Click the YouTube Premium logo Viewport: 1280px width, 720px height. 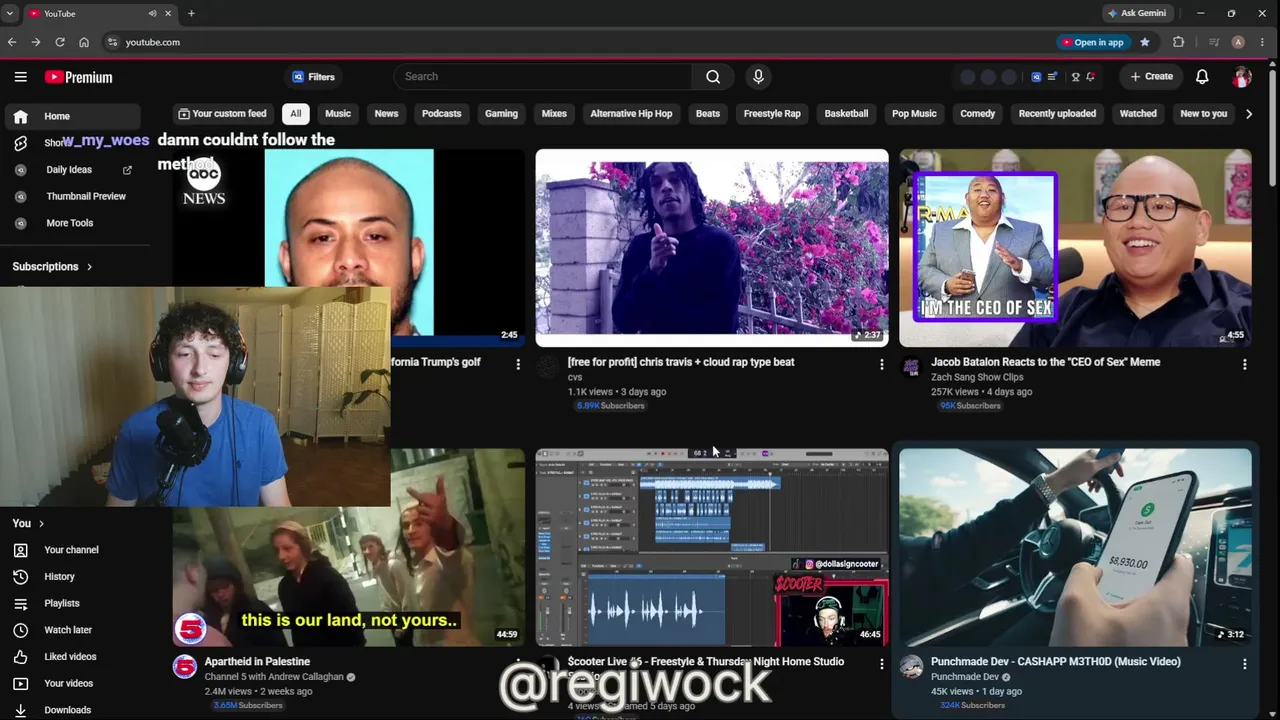click(78, 77)
